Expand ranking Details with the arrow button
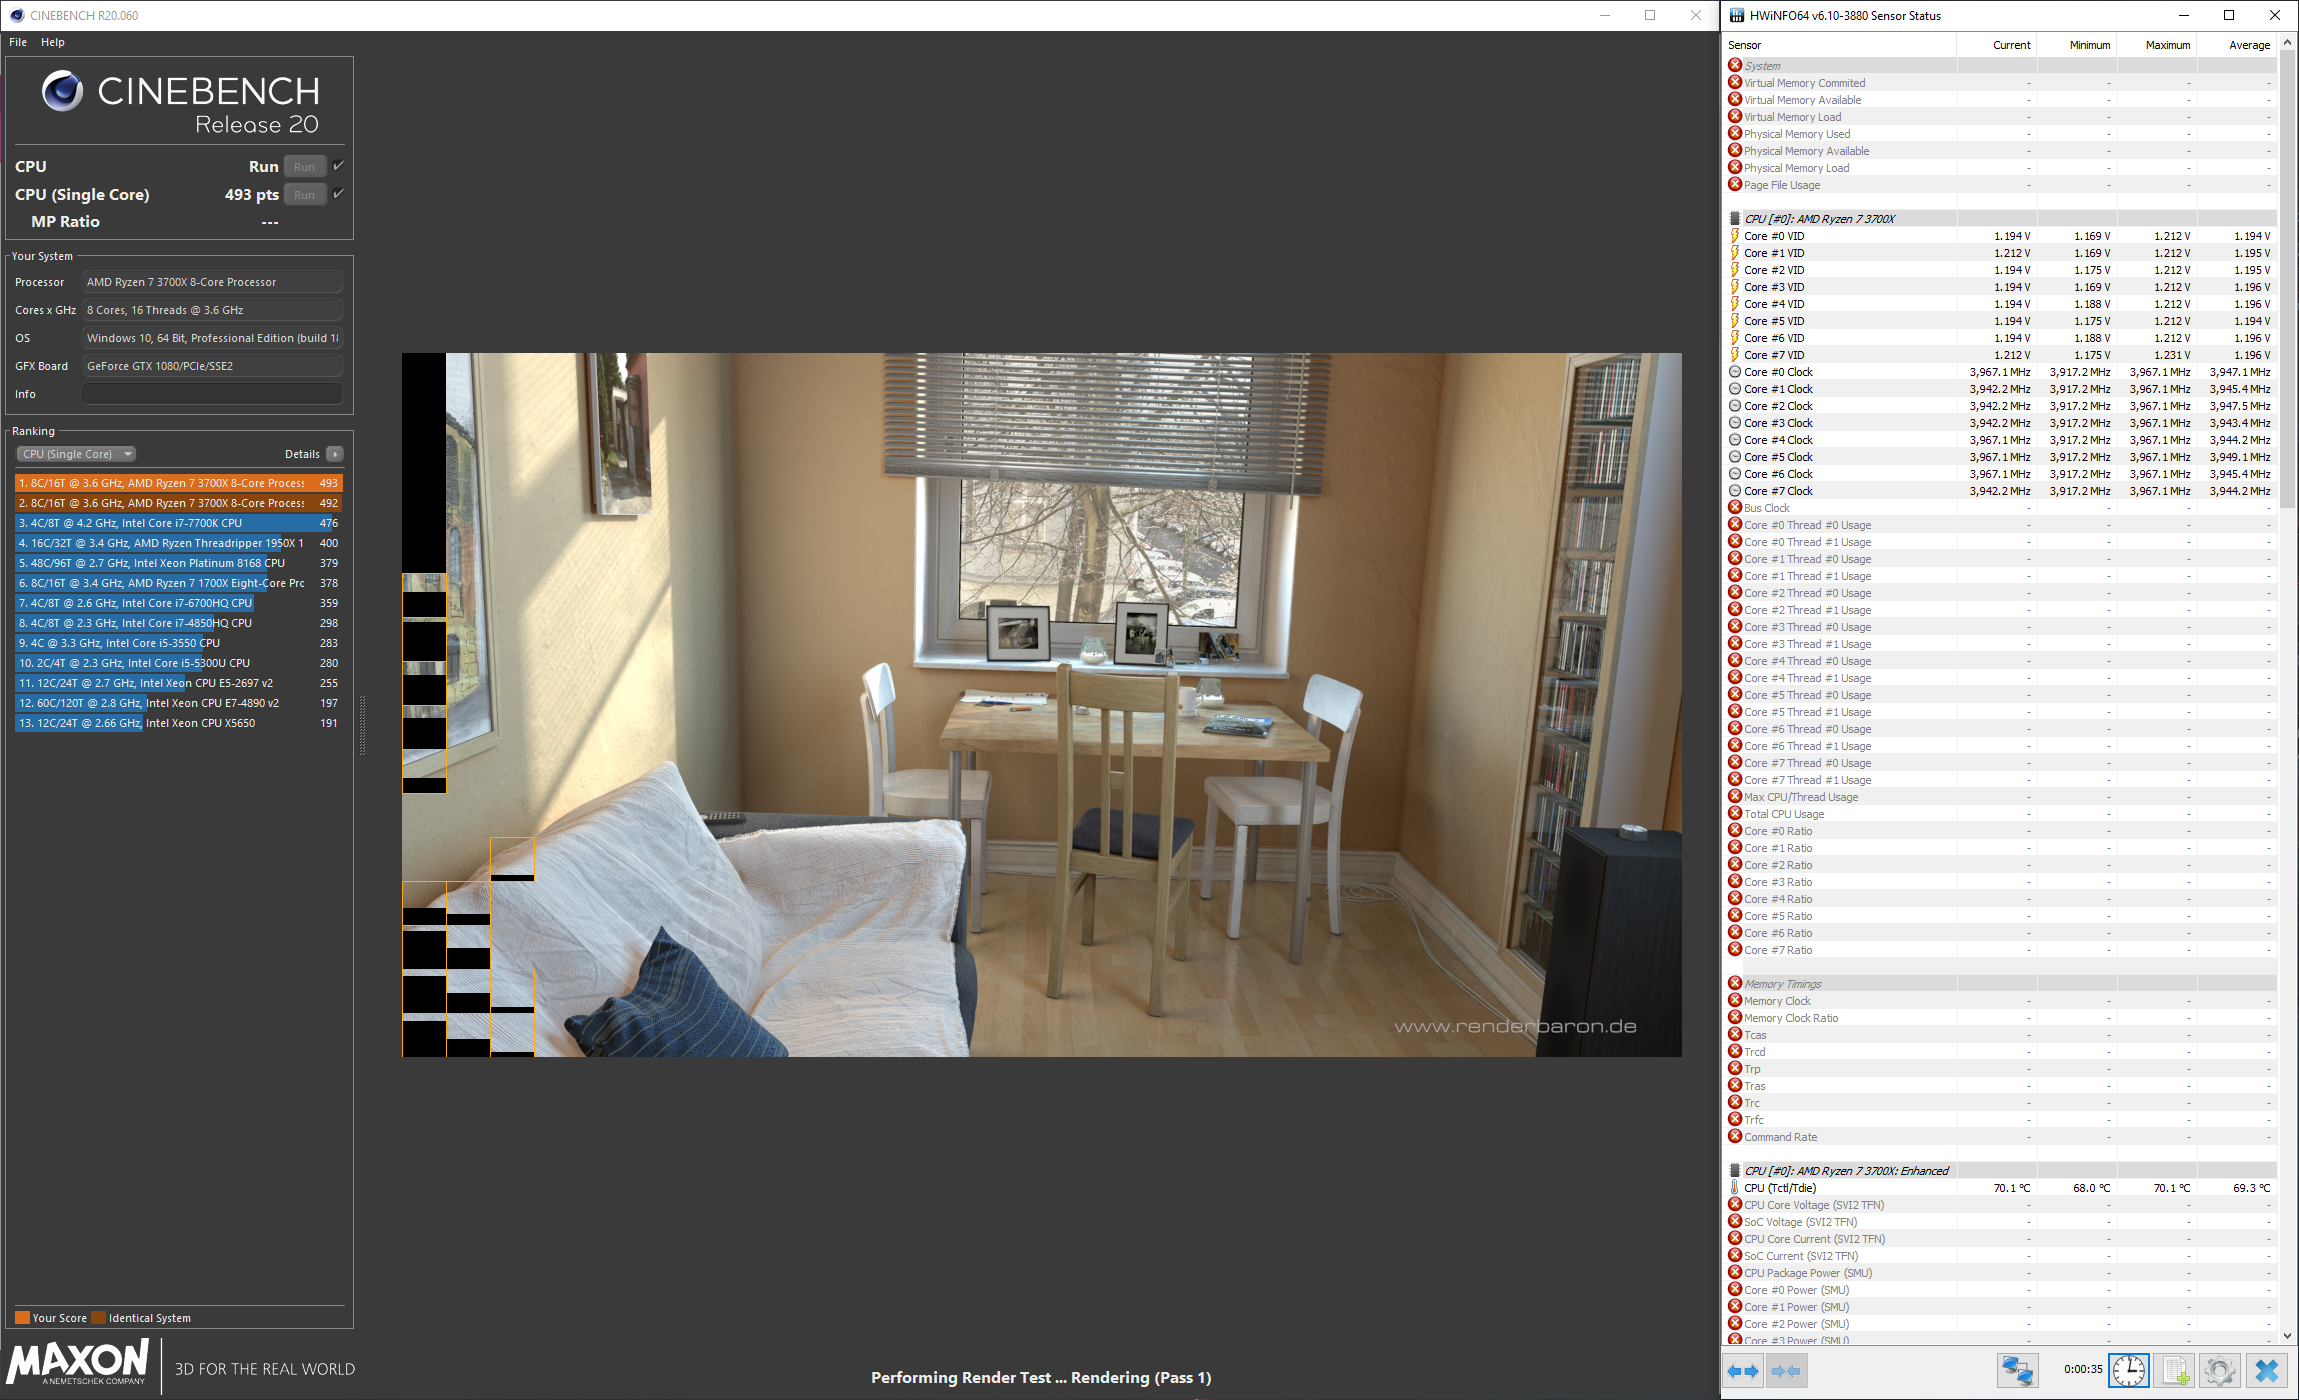The width and height of the screenshot is (2299, 1400). (x=335, y=454)
